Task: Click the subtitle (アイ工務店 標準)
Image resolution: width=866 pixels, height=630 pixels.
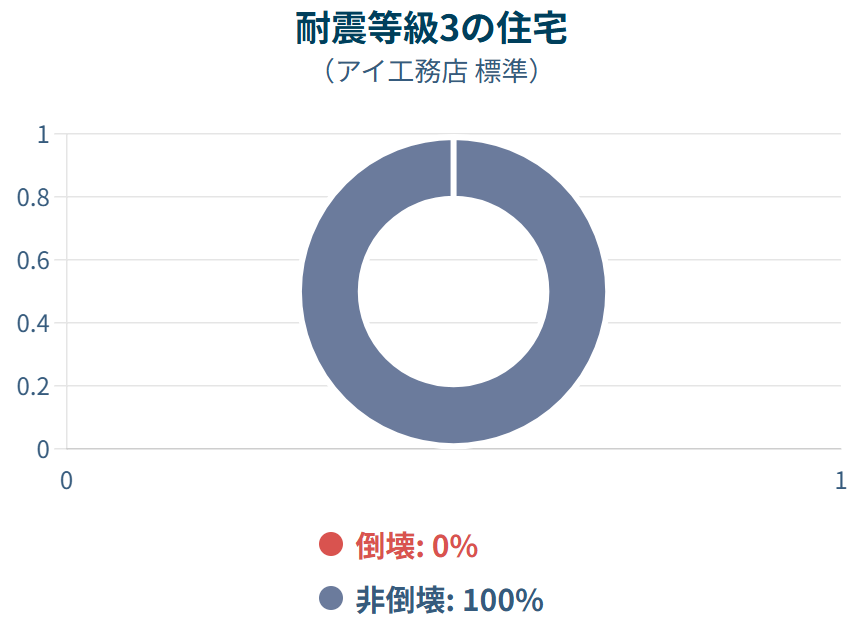Action: (x=432, y=73)
